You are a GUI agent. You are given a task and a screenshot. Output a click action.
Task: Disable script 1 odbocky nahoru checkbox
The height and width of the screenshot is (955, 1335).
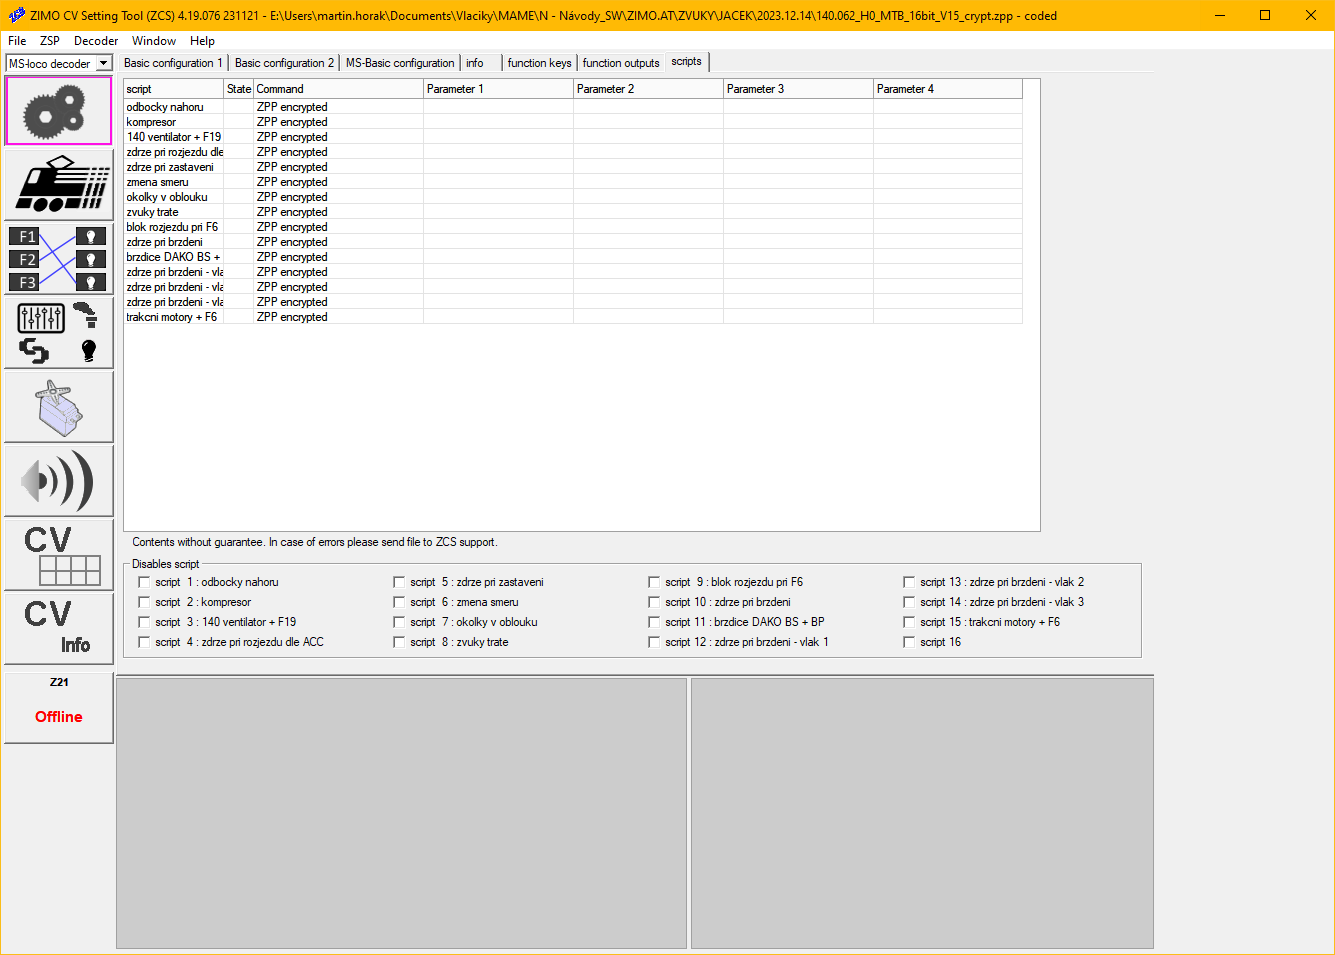[144, 582]
